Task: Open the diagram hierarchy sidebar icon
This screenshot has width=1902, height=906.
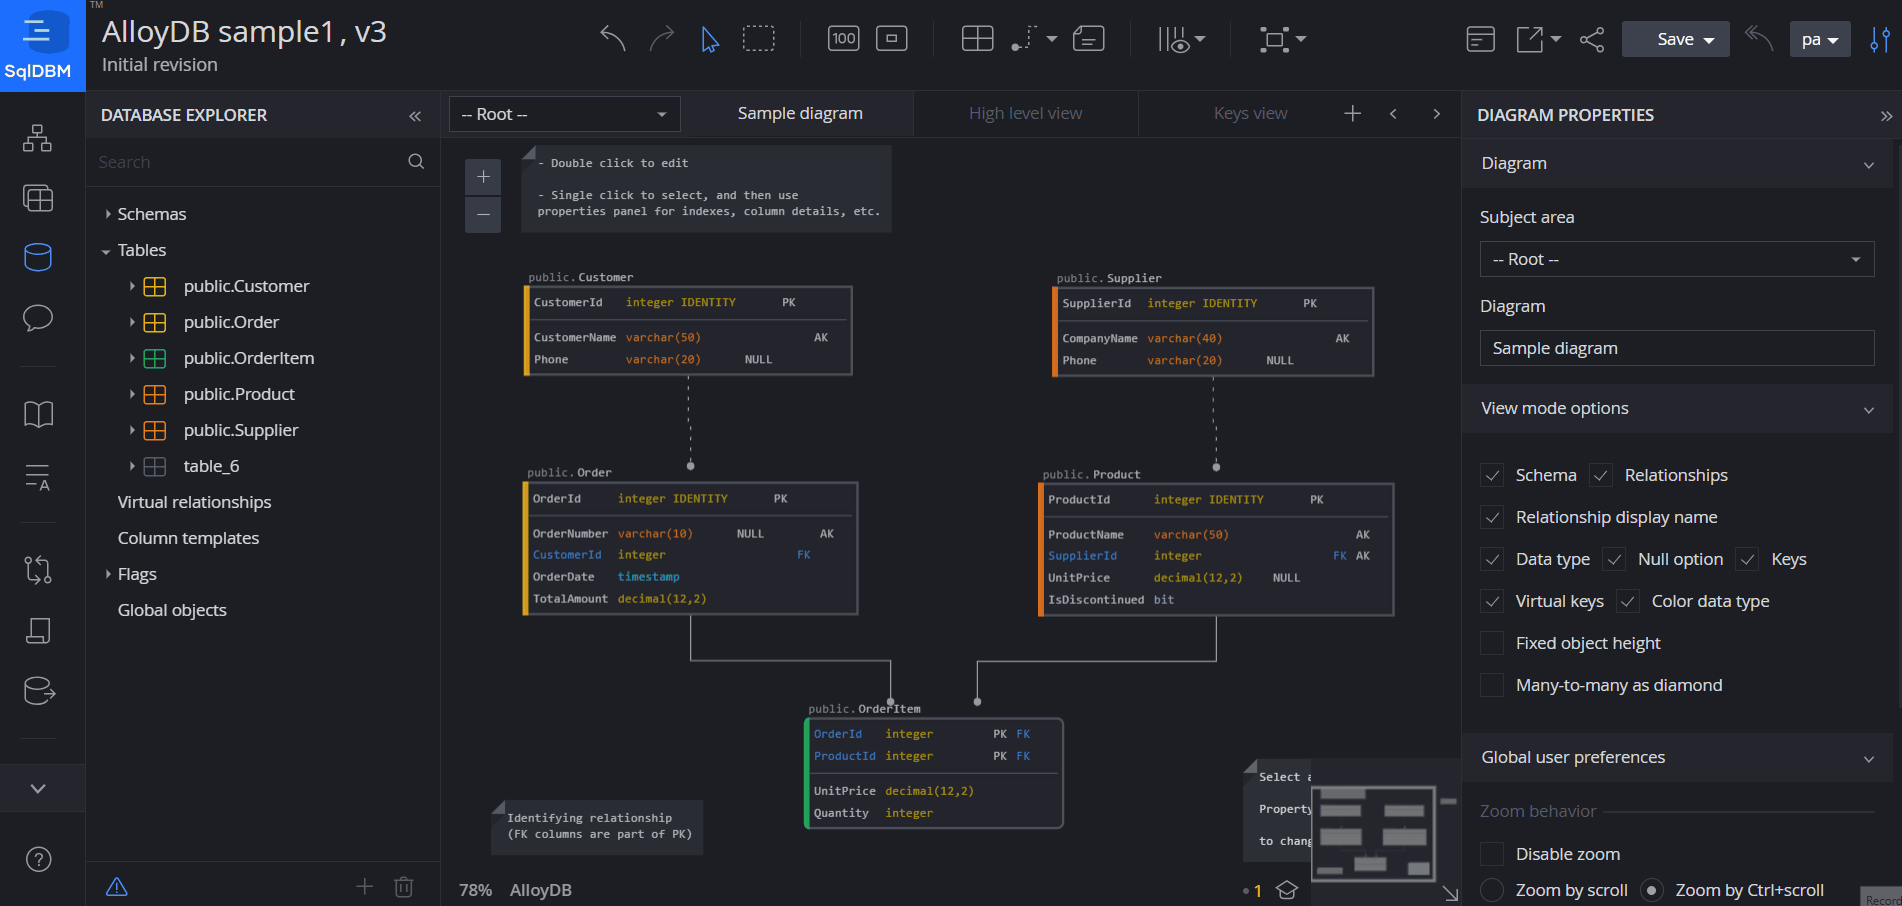Action: pos(38,138)
